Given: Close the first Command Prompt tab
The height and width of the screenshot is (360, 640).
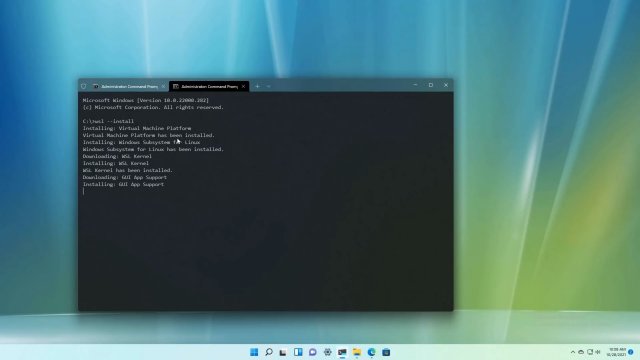Looking at the screenshot, I should [x=163, y=87].
